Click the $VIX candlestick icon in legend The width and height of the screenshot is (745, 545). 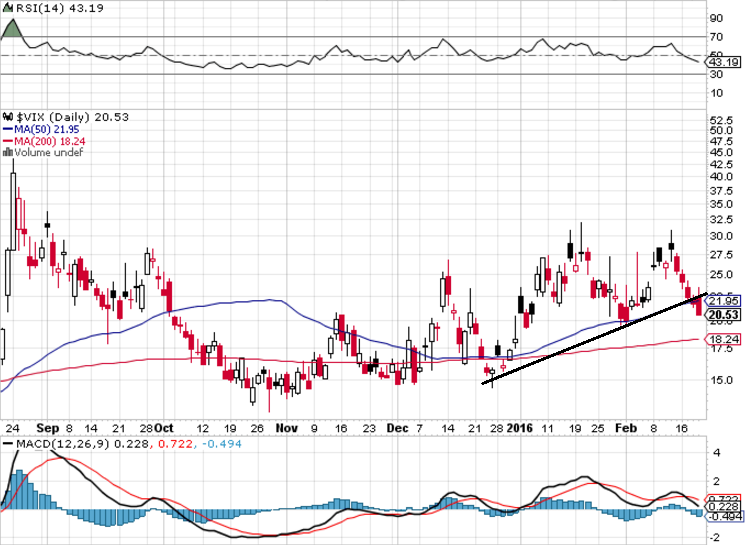8,117
